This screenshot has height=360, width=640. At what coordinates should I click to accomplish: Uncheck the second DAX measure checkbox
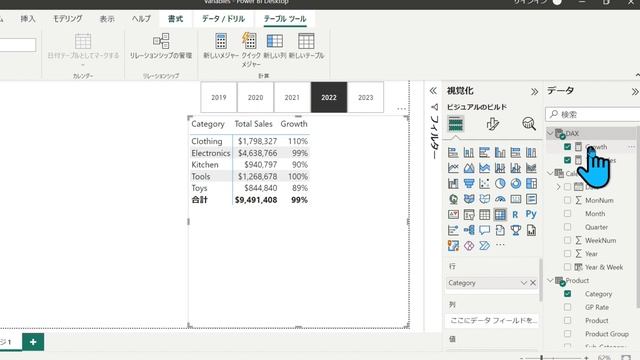click(x=567, y=160)
